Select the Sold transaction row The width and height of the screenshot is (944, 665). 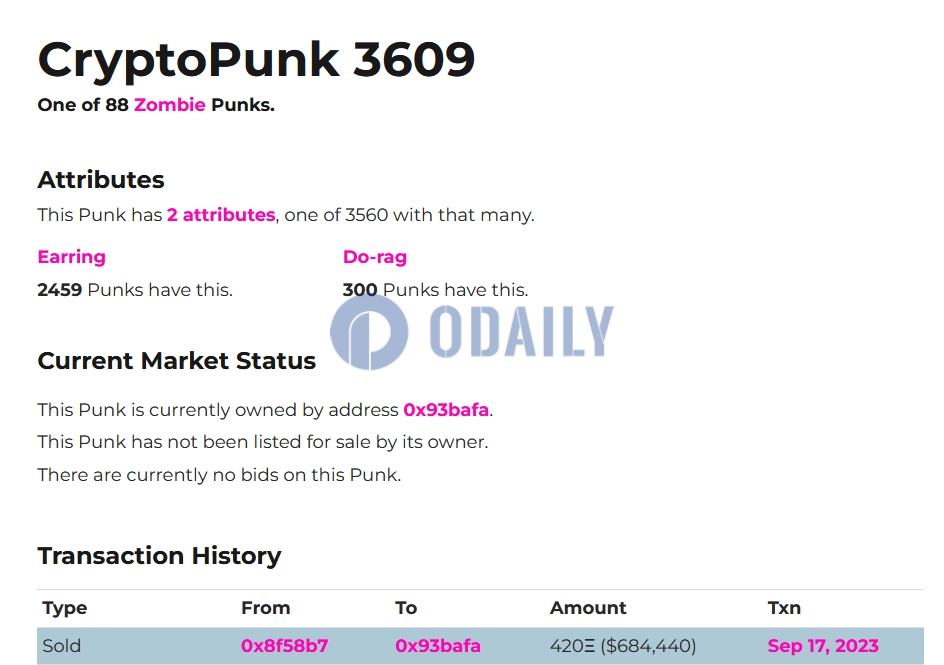tap(480, 646)
